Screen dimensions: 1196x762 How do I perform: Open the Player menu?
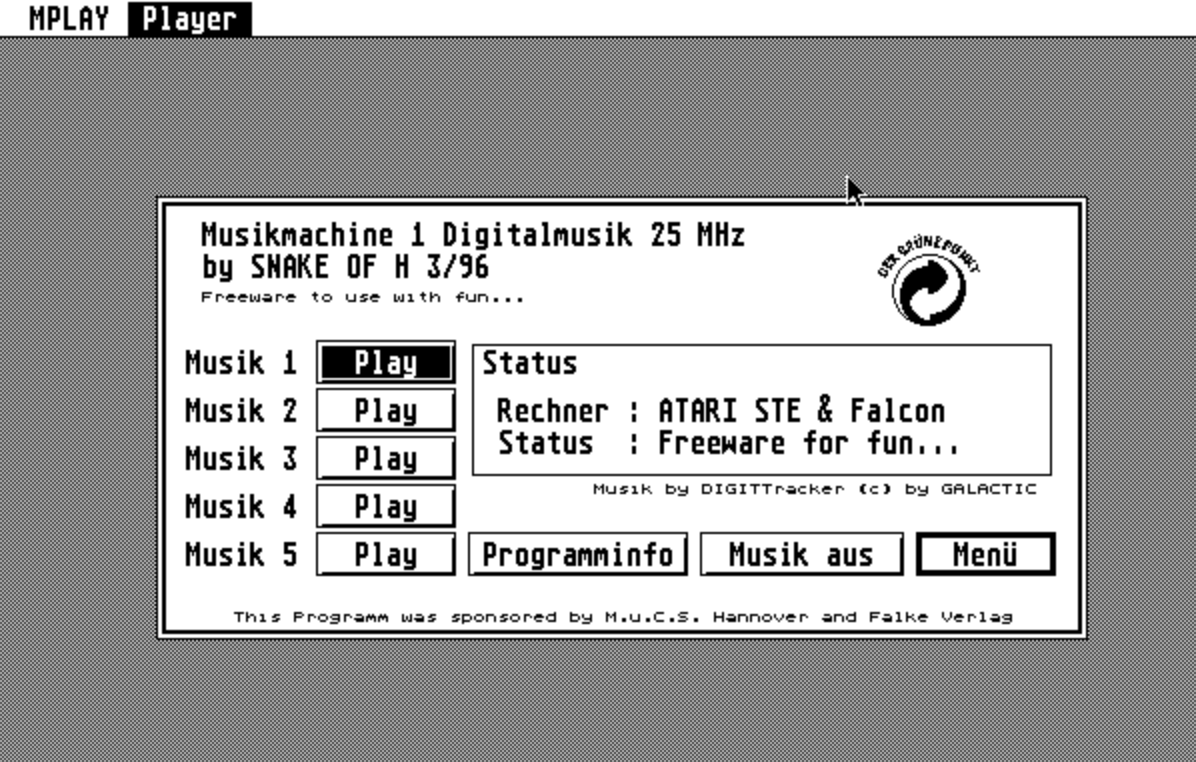[x=189, y=18]
